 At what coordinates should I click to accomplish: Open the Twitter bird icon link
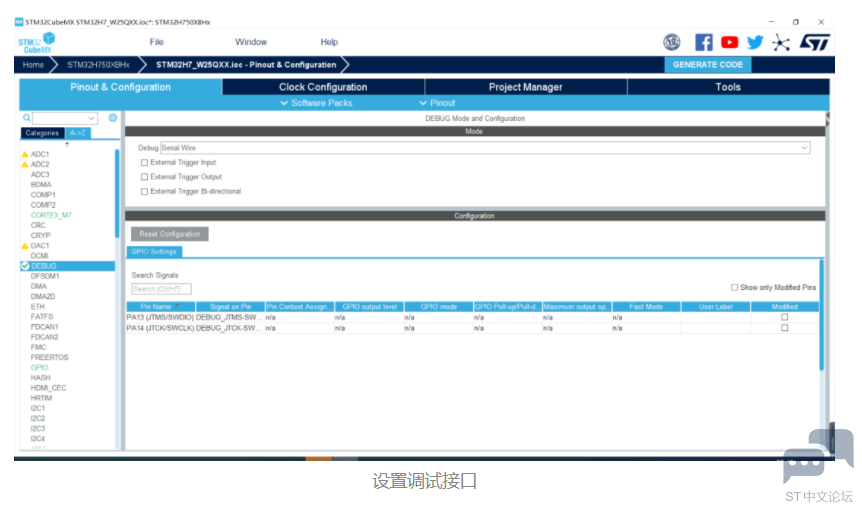click(x=755, y=42)
